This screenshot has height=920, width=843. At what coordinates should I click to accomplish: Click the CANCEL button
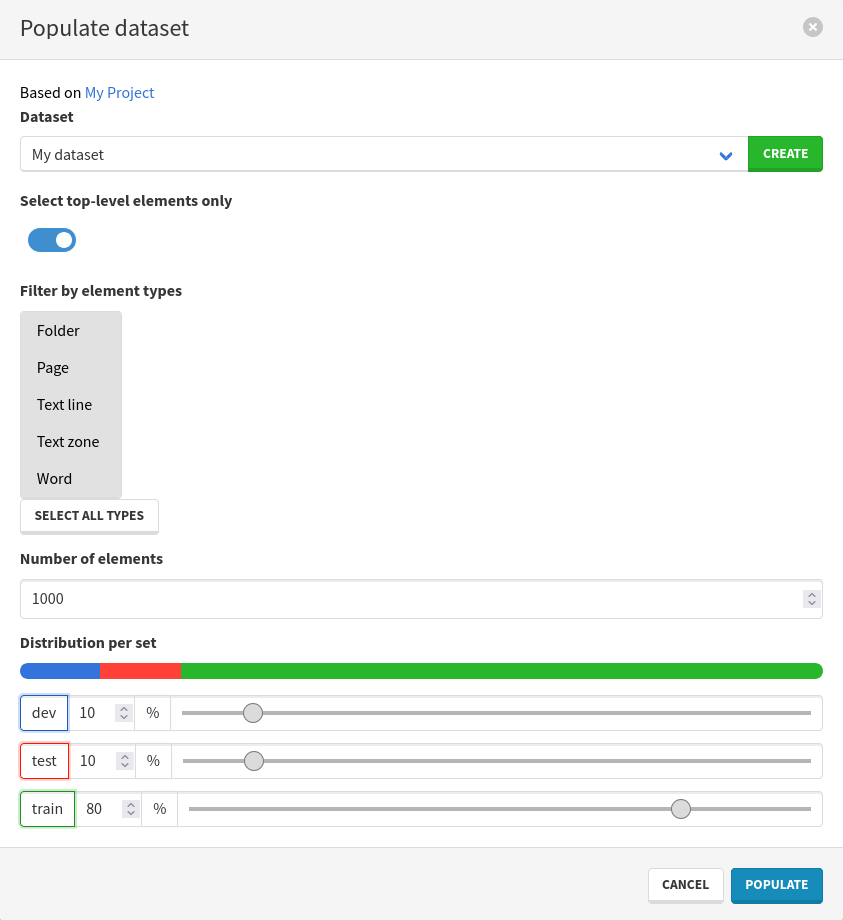(x=685, y=885)
